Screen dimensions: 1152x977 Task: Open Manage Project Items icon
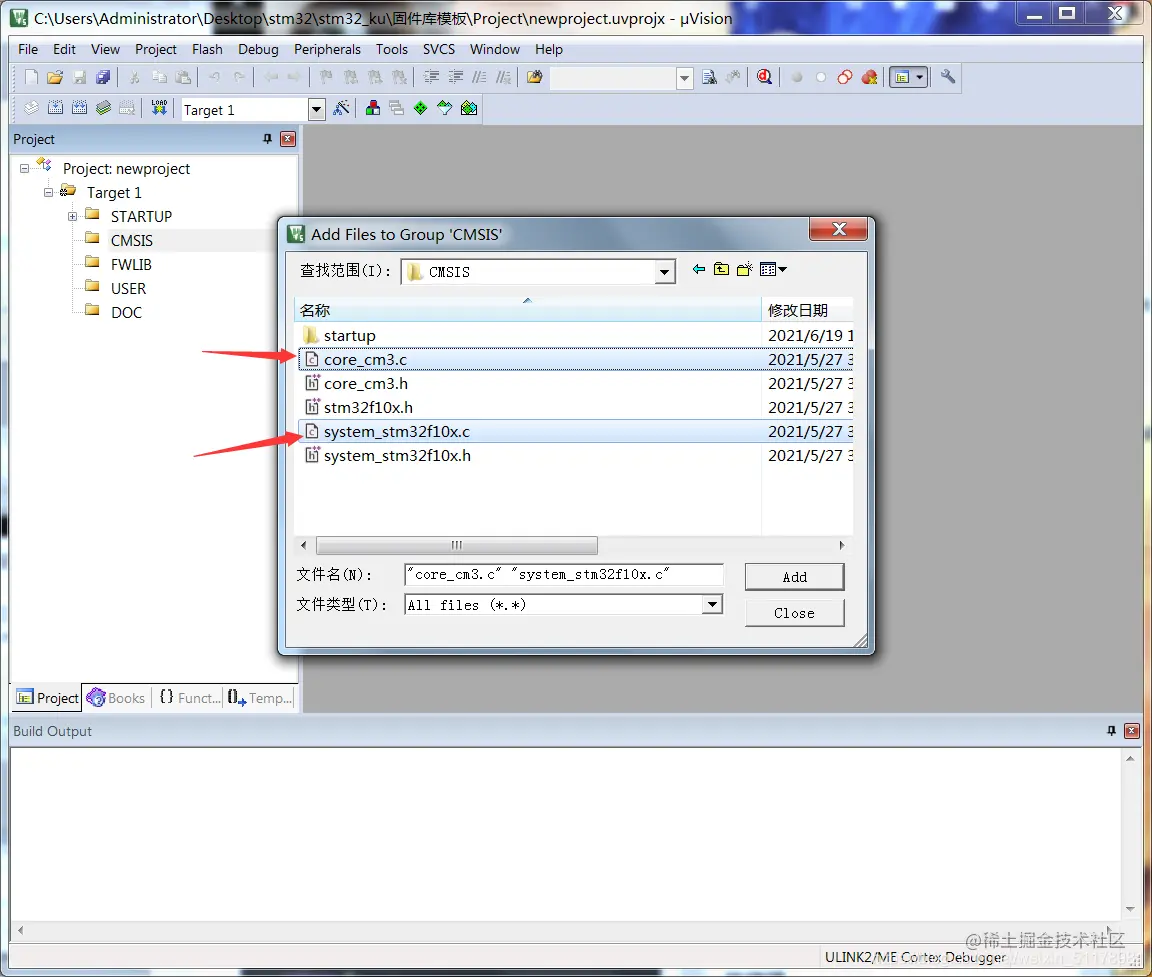pyautogui.click(x=373, y=109)
